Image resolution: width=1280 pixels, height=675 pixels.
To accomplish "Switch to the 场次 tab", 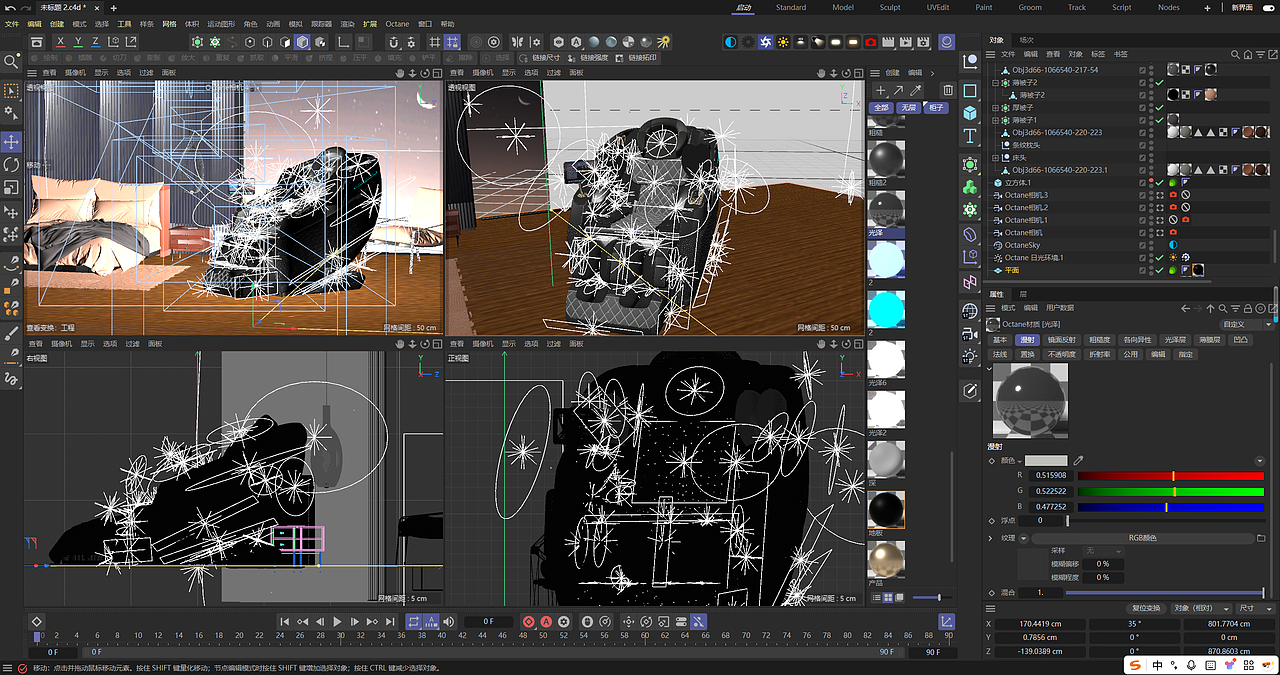I will 1027,40.
